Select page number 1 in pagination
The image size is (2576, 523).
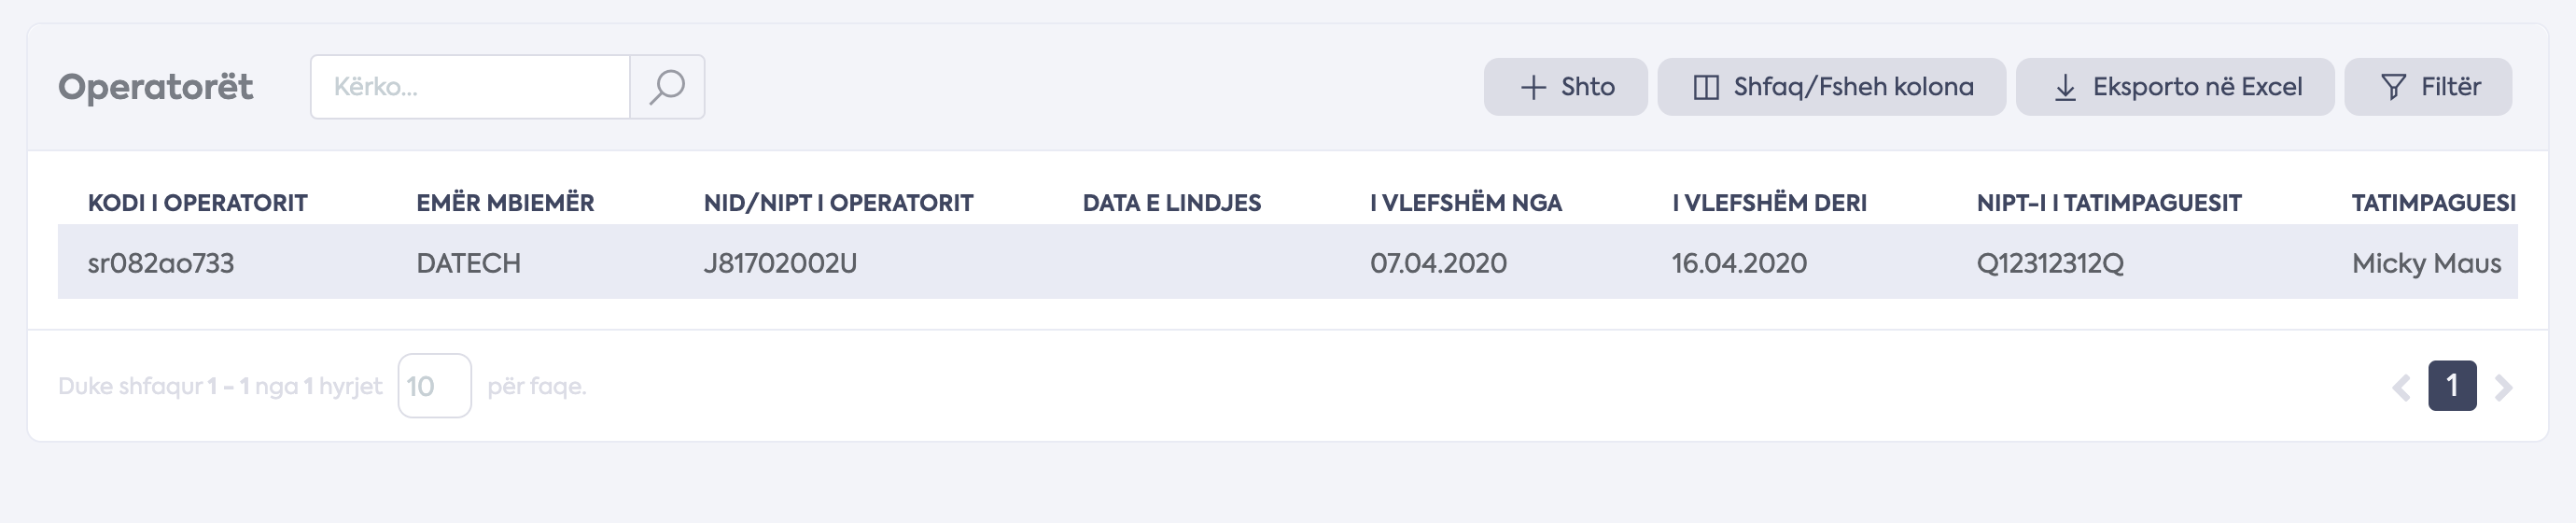click(x=2452, y=386)
